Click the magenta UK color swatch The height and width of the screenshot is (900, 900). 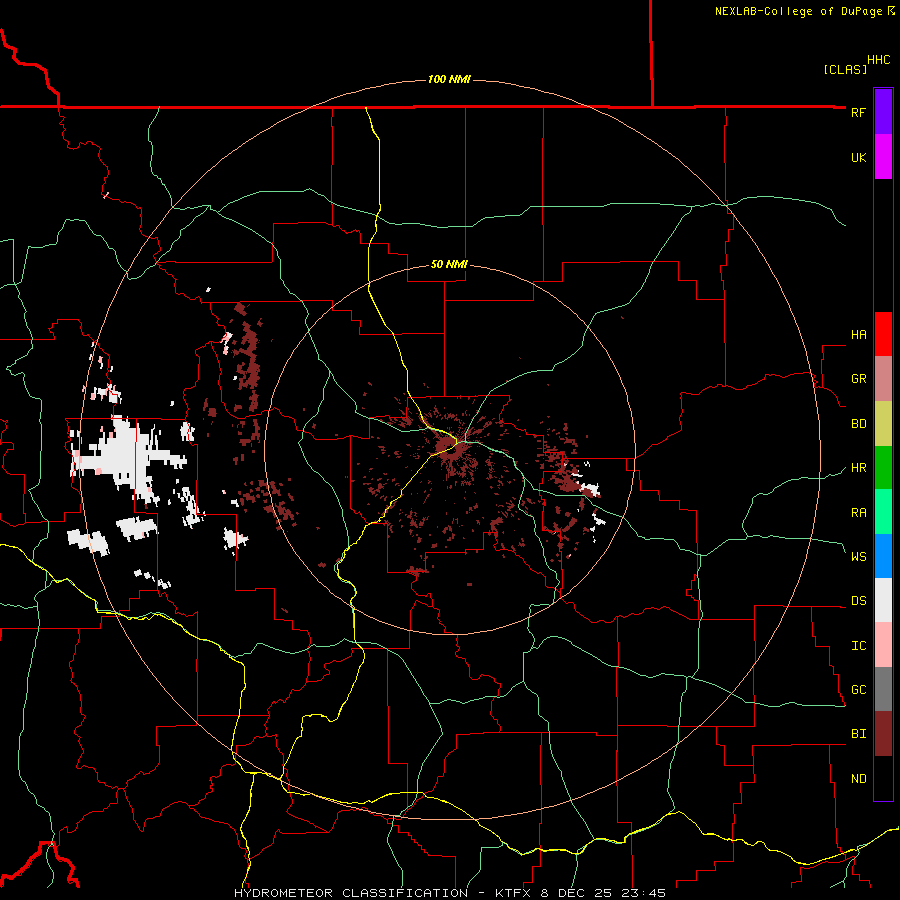tap(883, 157)
